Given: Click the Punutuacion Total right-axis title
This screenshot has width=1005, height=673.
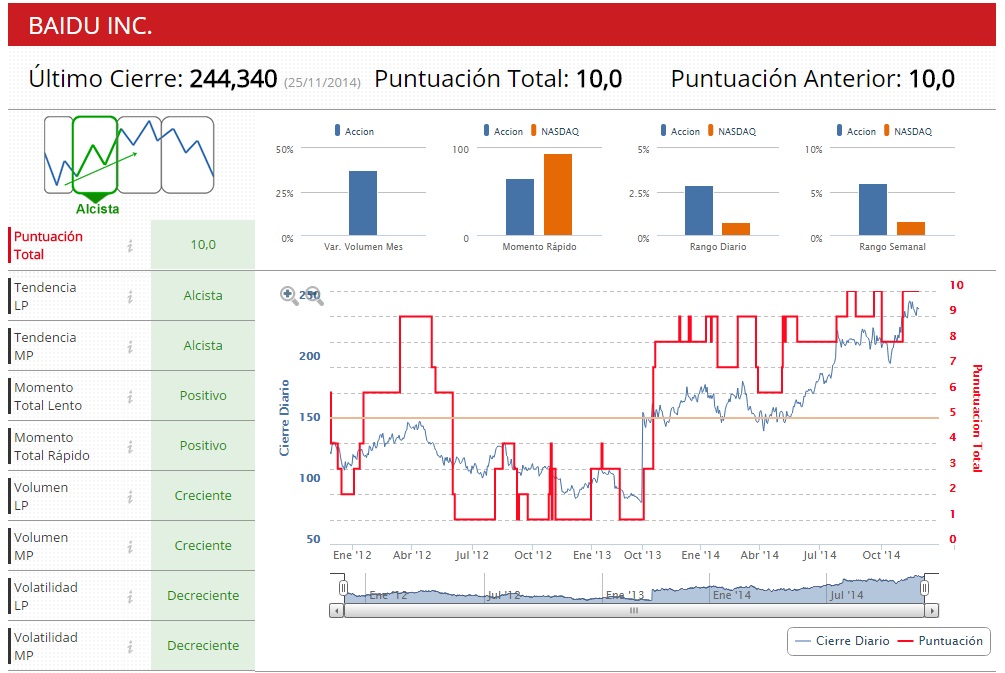Looking at the screenshot, I should click(977, 418).
